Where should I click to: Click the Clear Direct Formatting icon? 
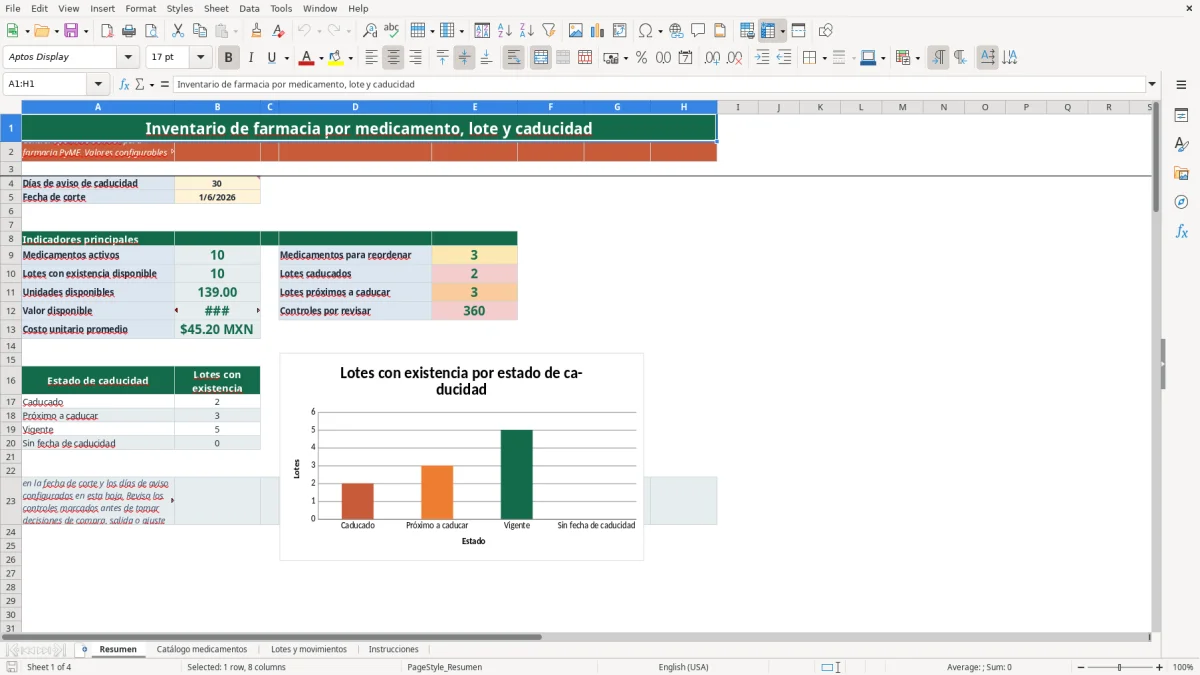[x=279, y=31]
